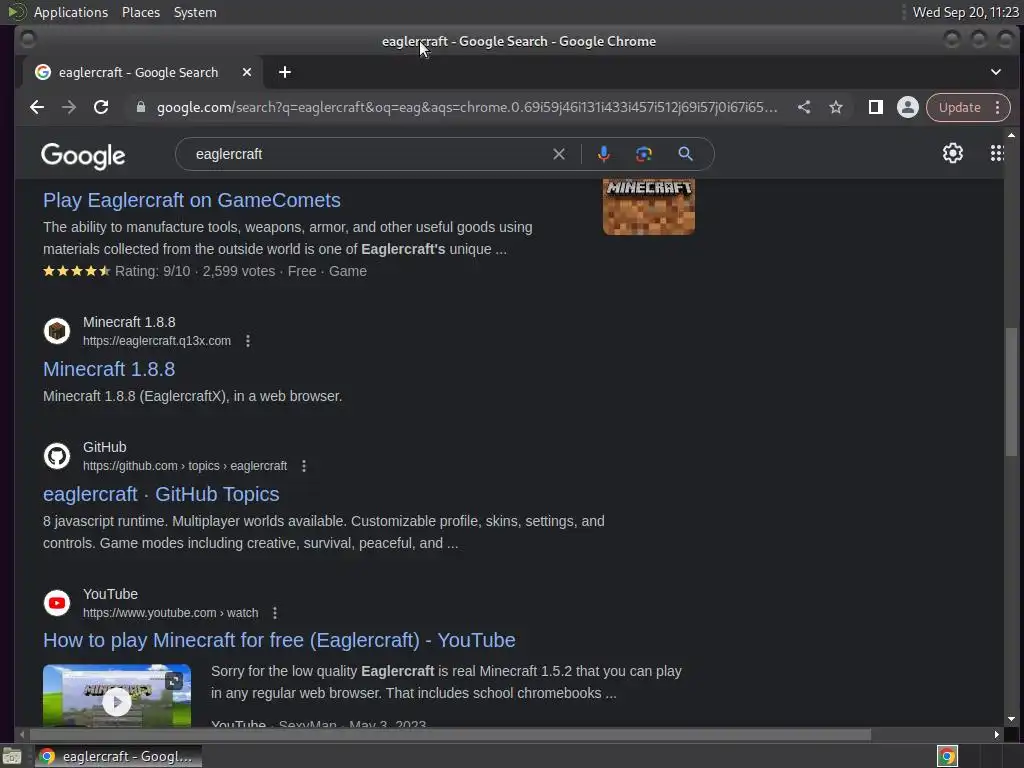
Task: Click the rating 9/10 text
Action: 153,271
